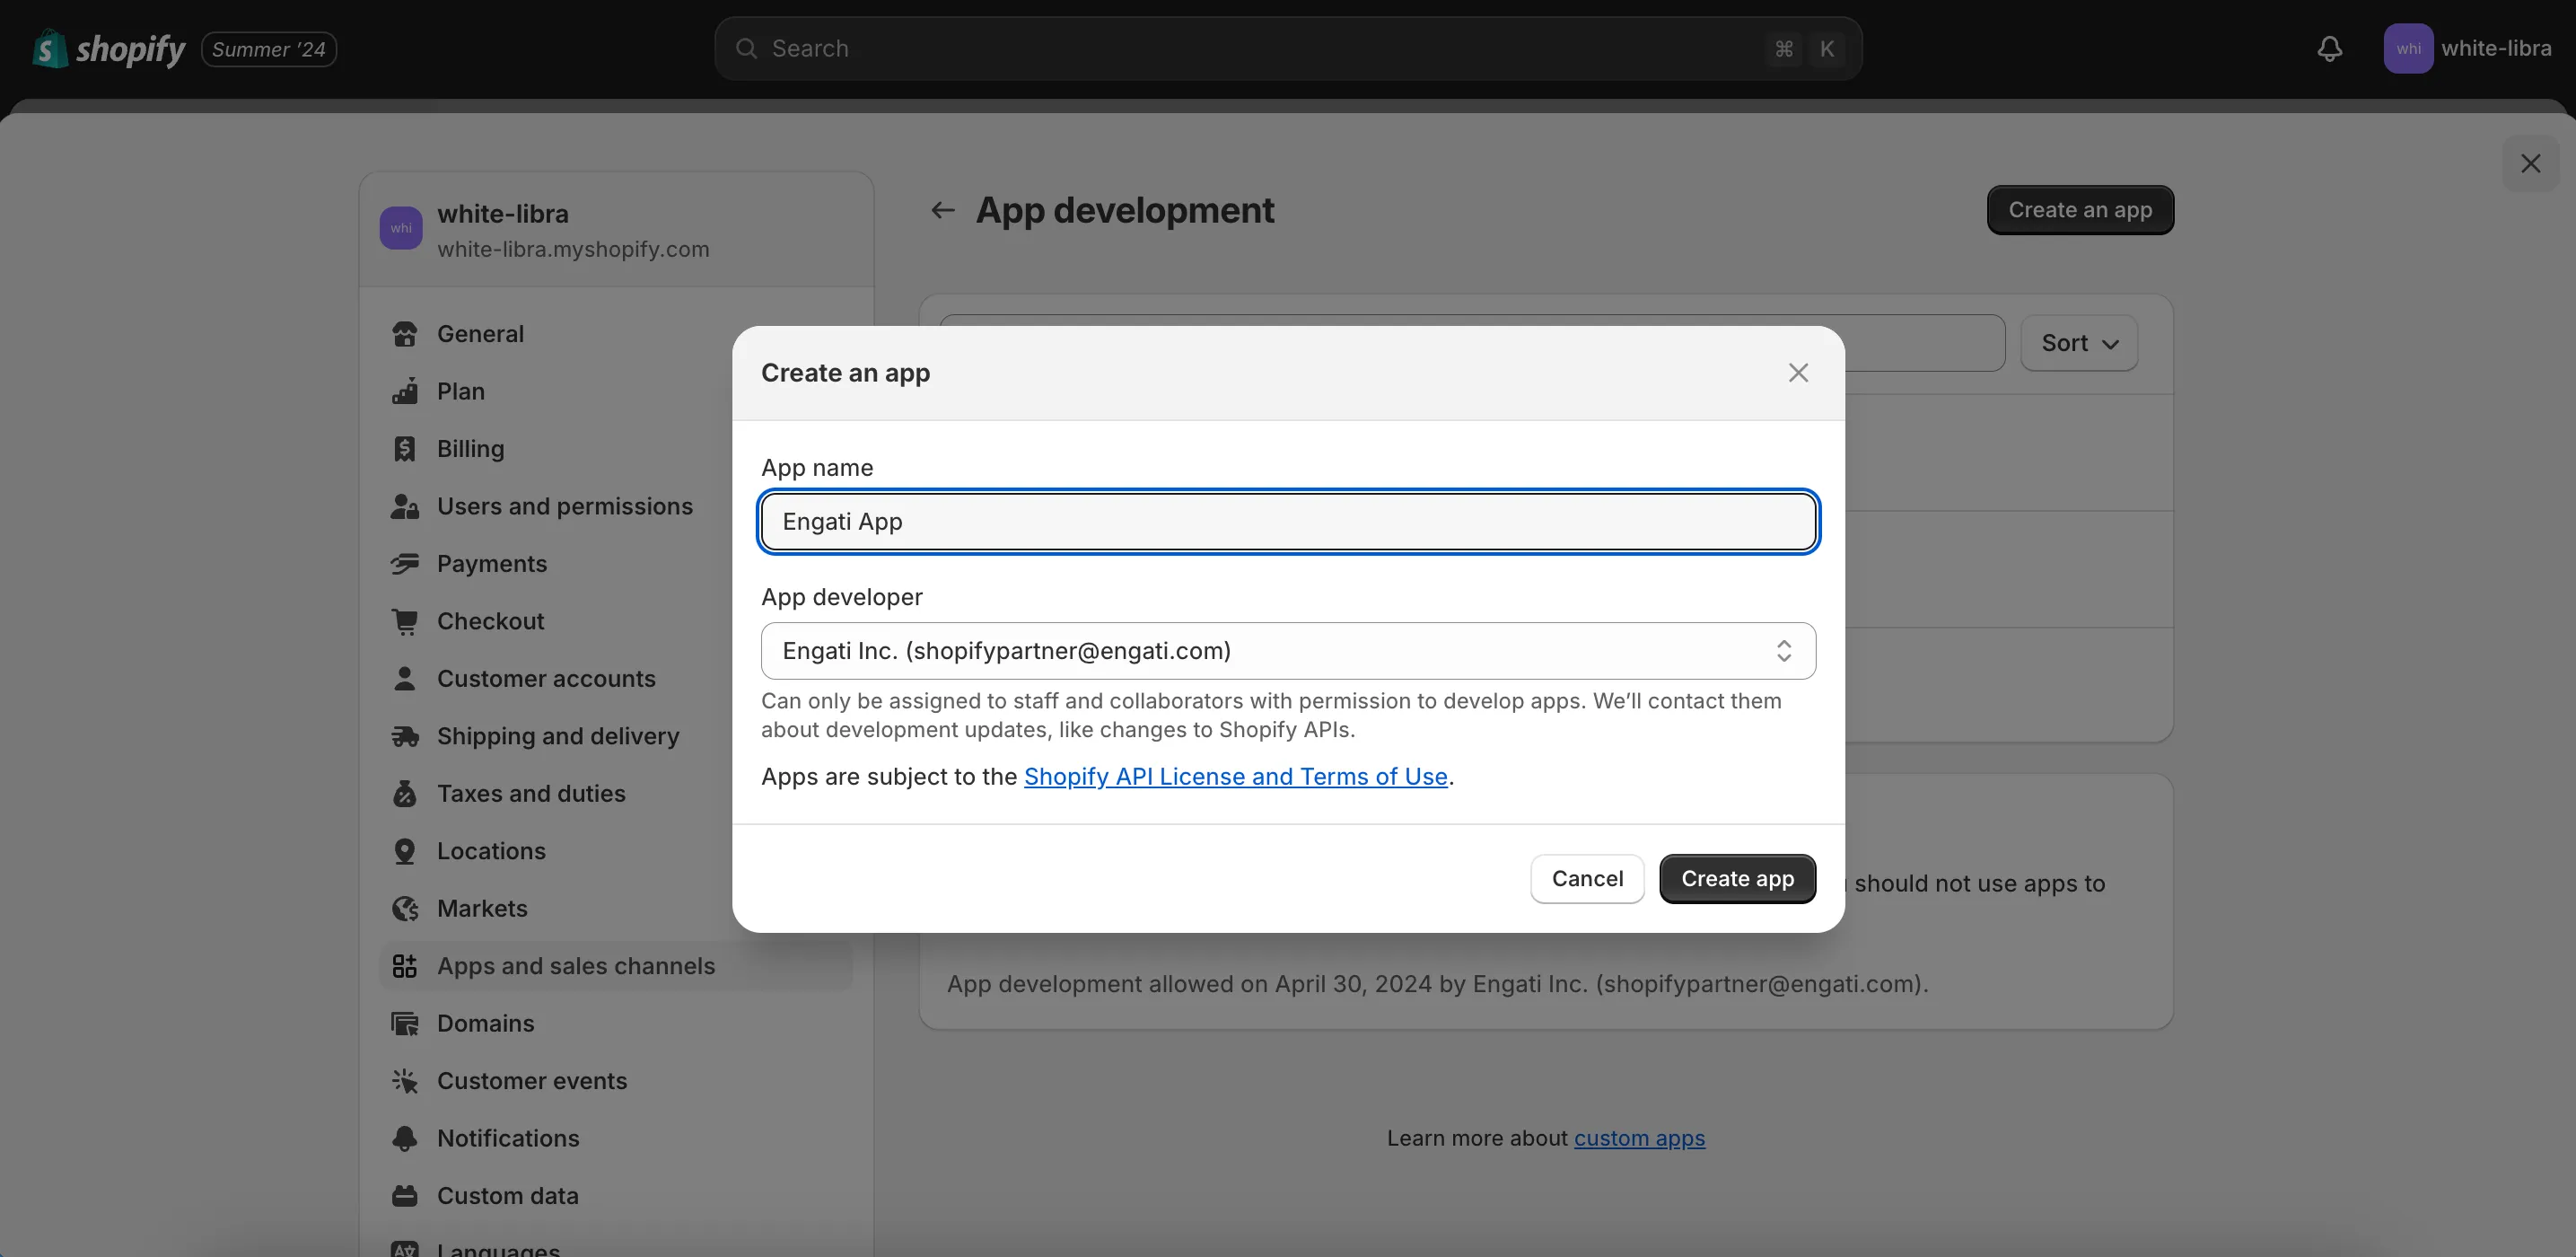The height and width of the screenshot is (1257, 2576).
Task: Click the Taxes and duties icon
Action: (404, 794)
